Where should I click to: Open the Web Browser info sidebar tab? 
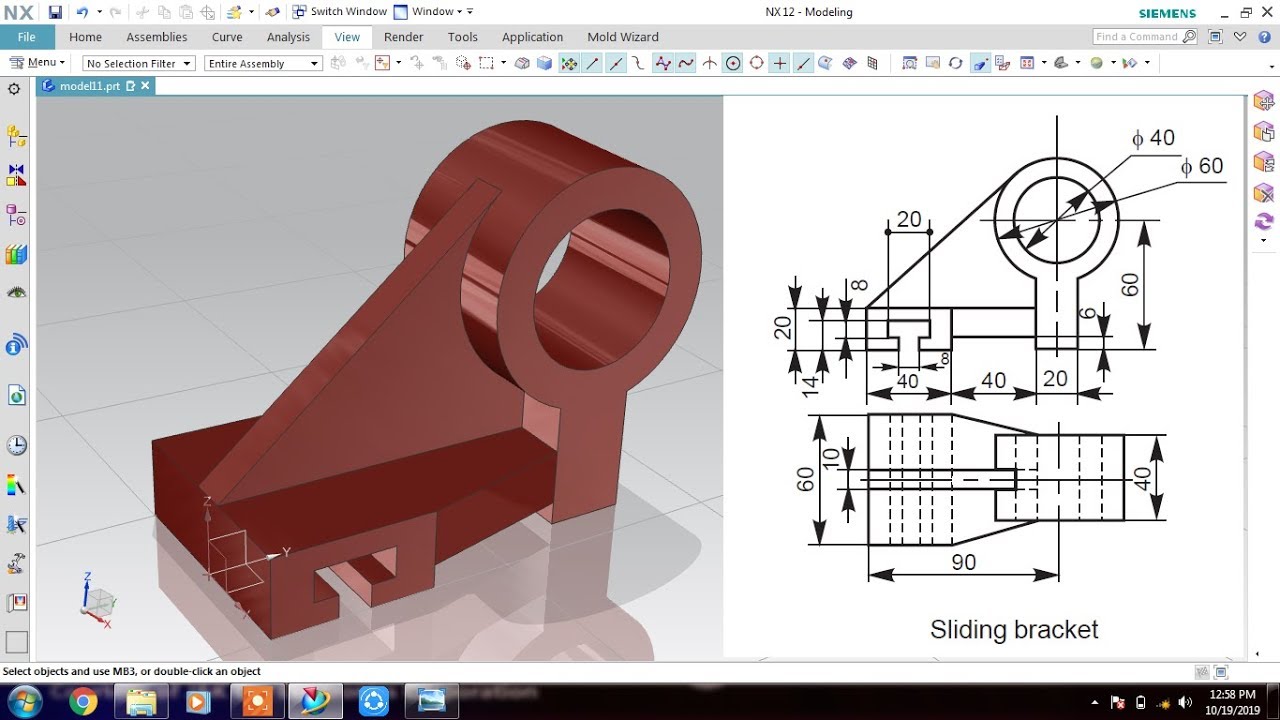[16, 346]
